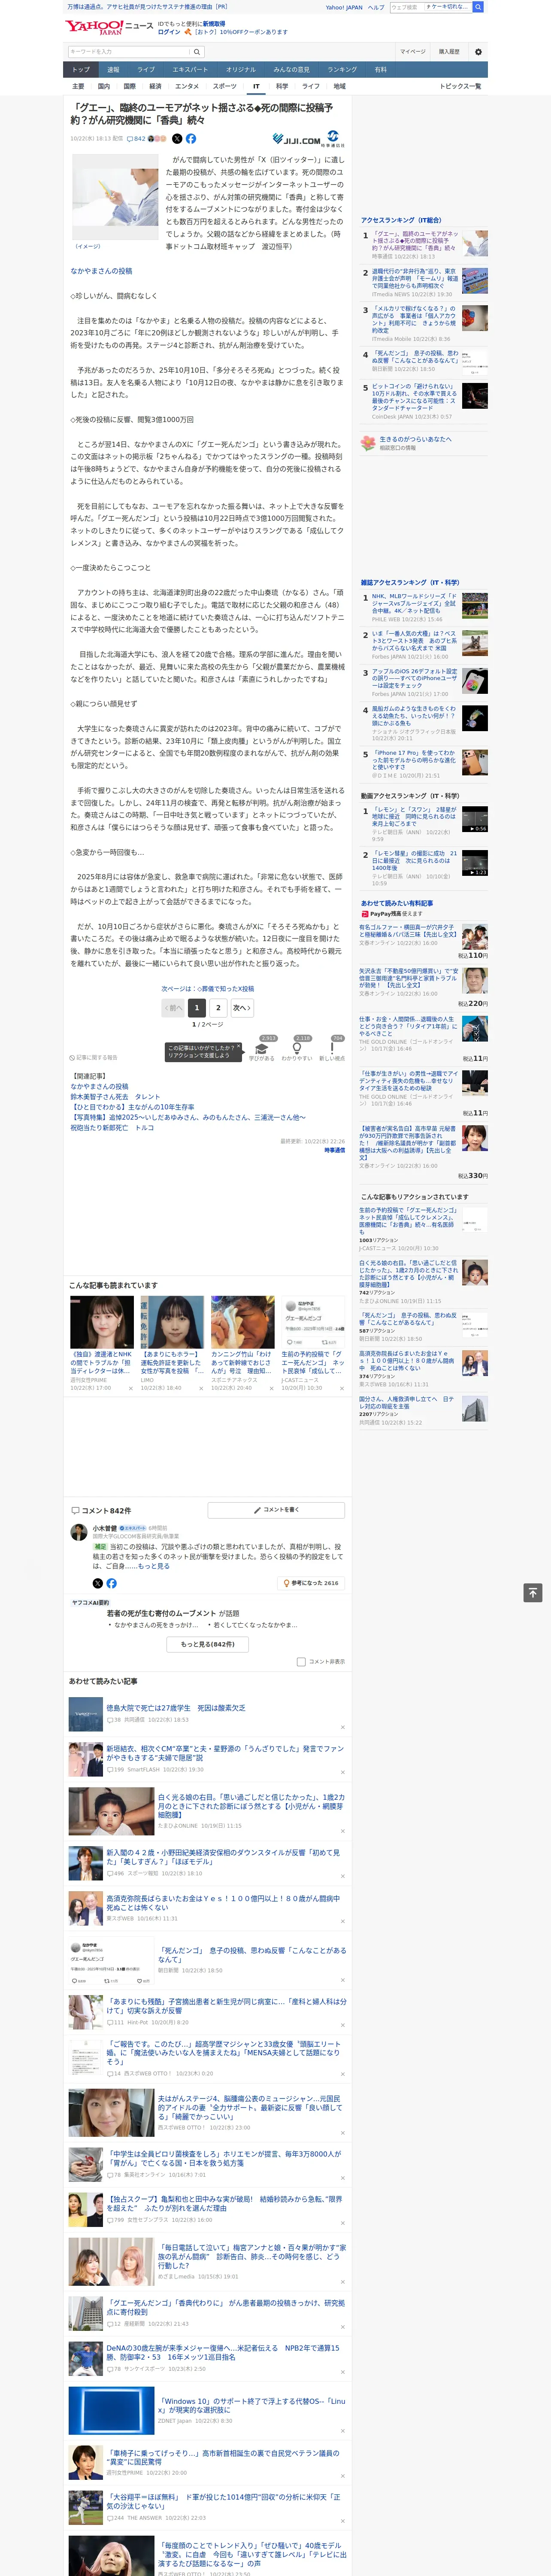Open the 渡邊渚 NHK recommended article thumbnail
551x2576 pixels.
(x=102, y=1322)
